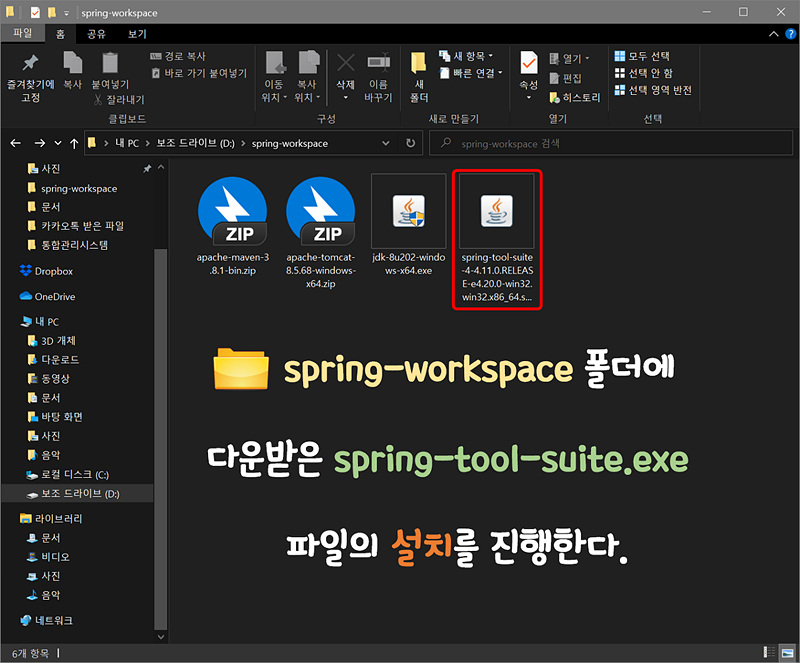Click Select all (모두 선택)
The width and height of the screenshot is (800, 663).
coord(642,56)
